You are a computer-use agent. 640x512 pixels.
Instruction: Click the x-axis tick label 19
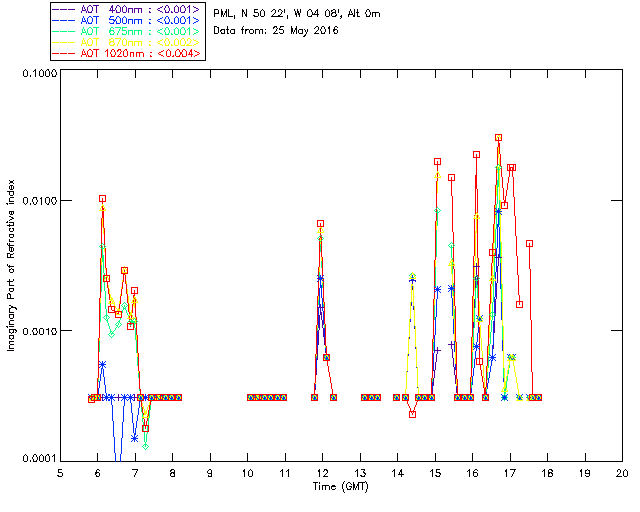(585, 473)
